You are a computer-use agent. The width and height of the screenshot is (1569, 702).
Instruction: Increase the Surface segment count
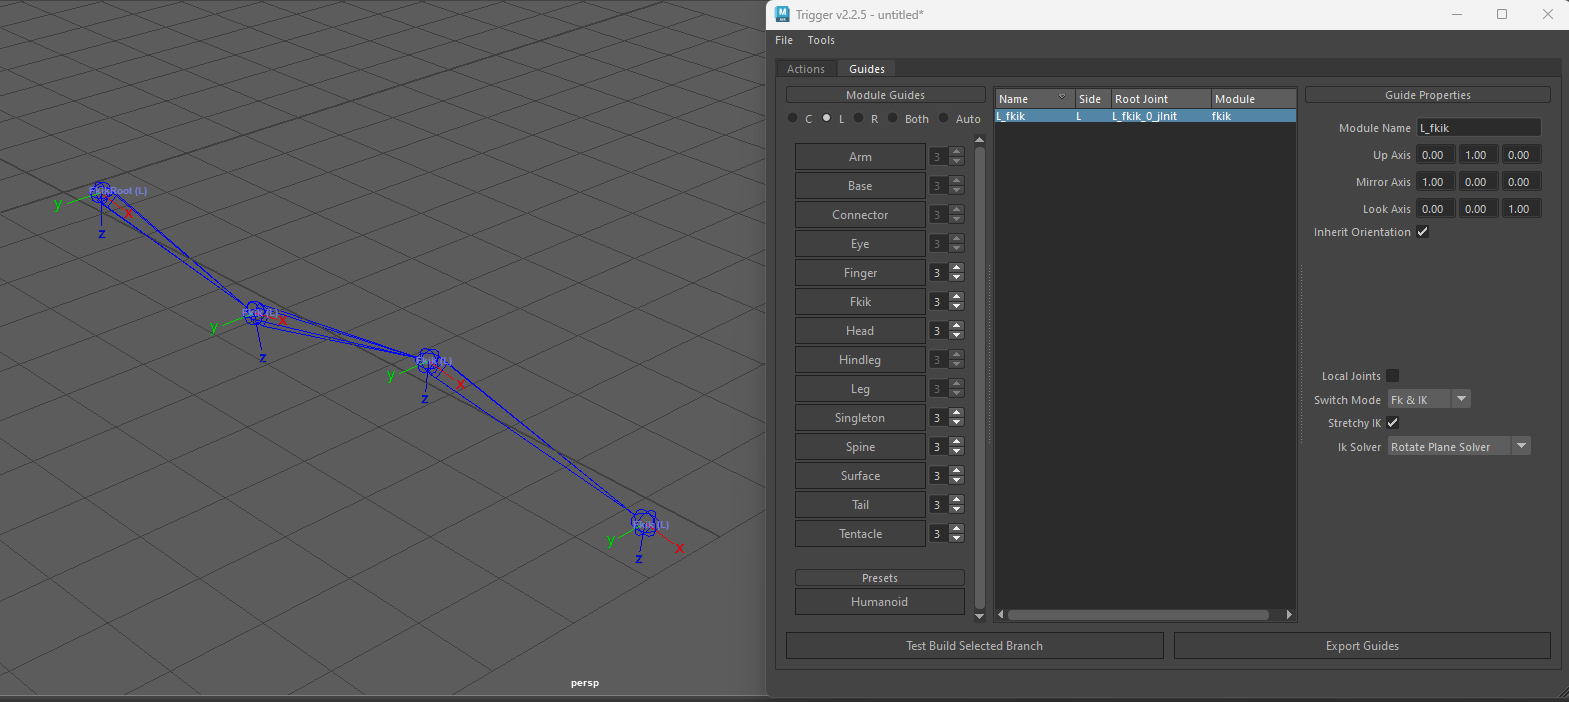click(957, 471)
